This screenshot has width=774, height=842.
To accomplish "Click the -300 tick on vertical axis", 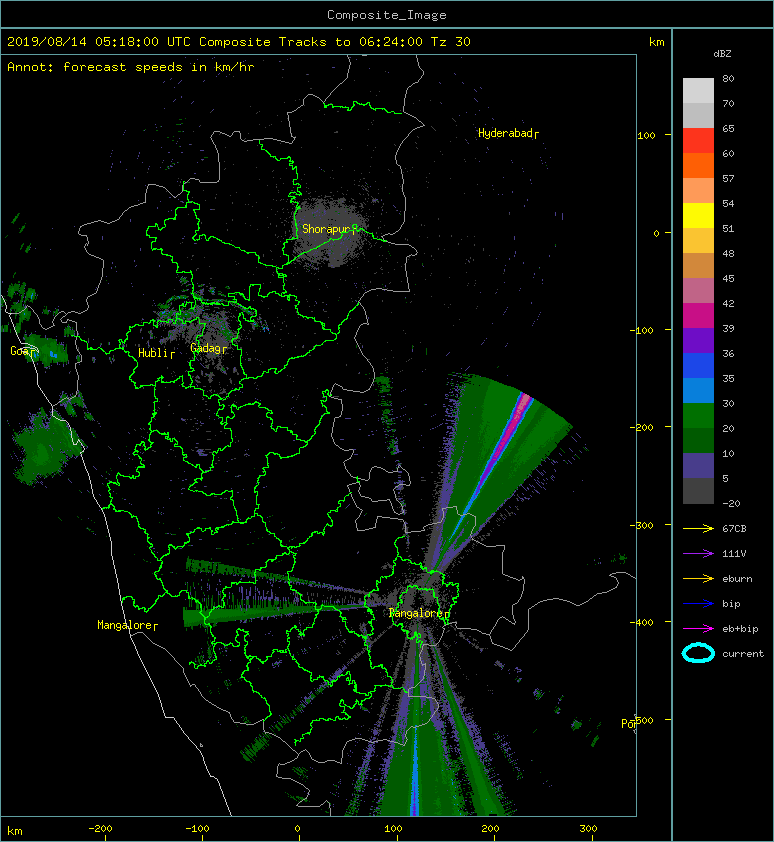I will [642, 526].
